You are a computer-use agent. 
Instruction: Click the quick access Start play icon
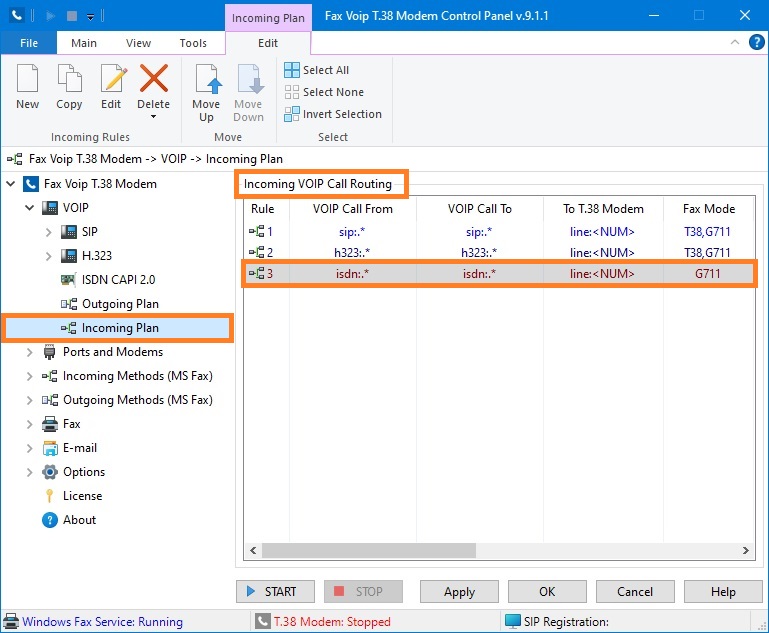click(50, 16)
